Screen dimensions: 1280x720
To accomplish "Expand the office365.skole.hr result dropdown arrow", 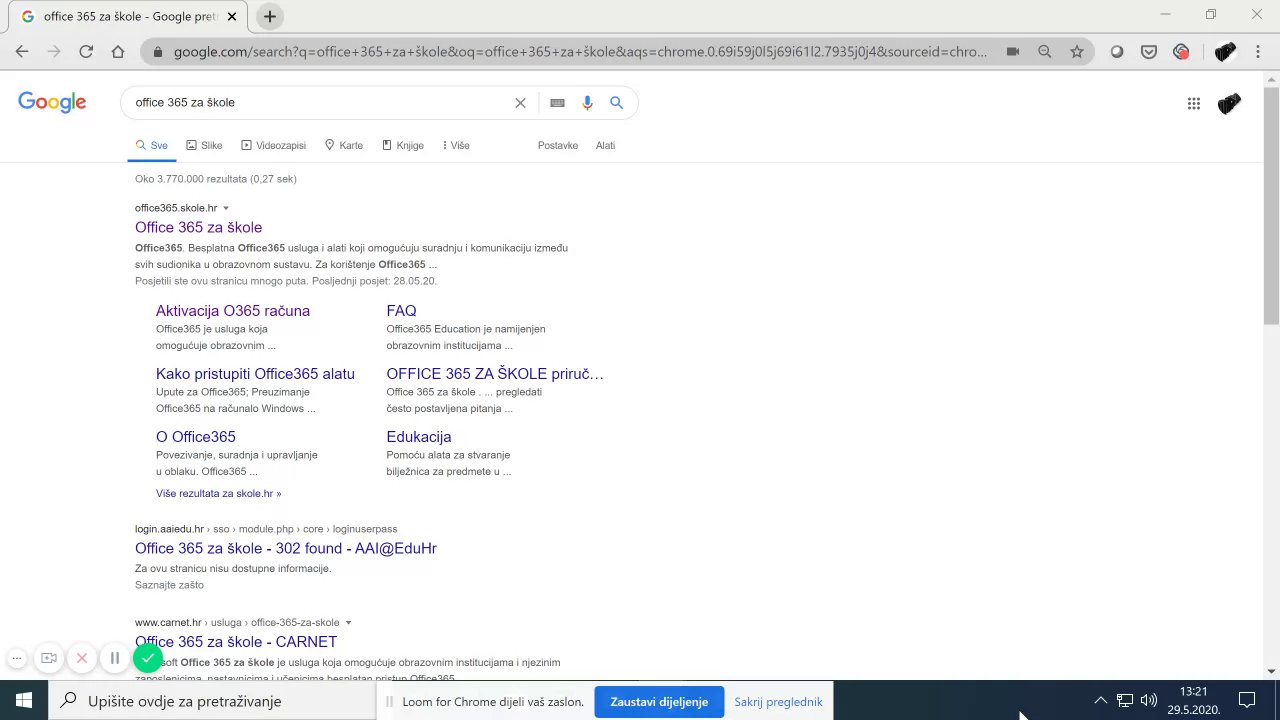I will pos(226,208).
